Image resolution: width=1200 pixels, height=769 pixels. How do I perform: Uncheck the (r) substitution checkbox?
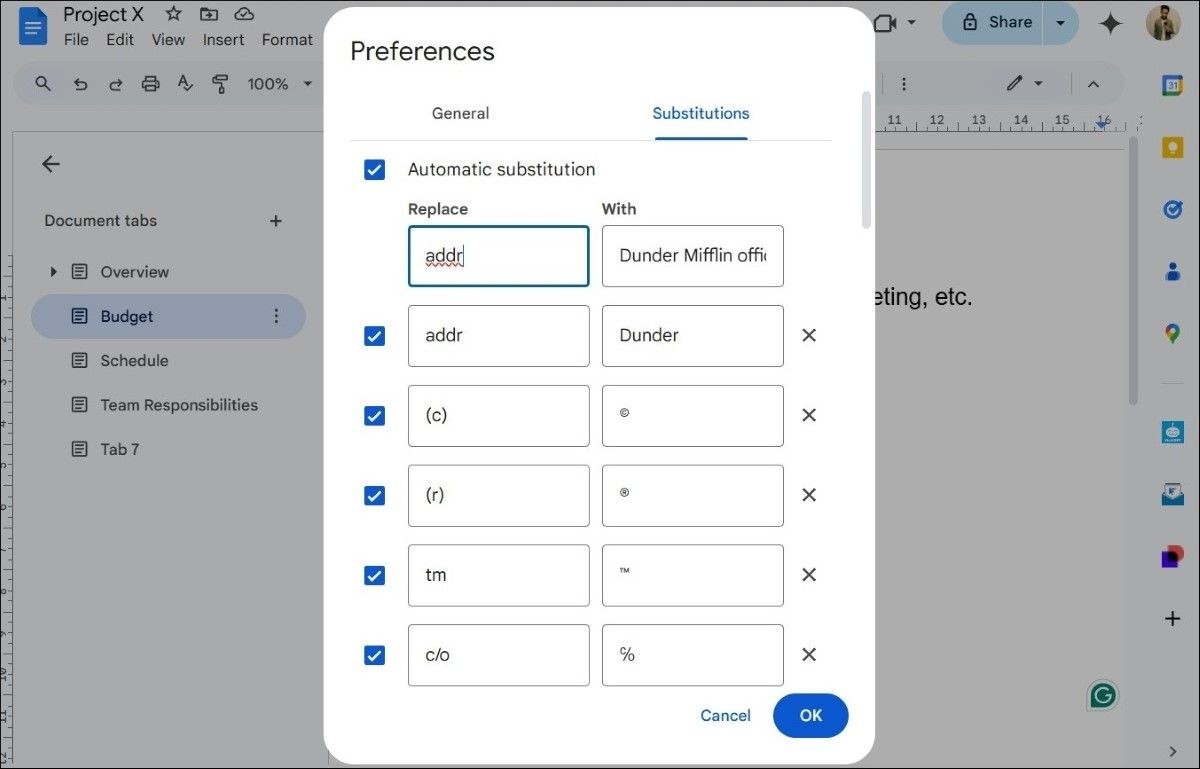(374, 495)
